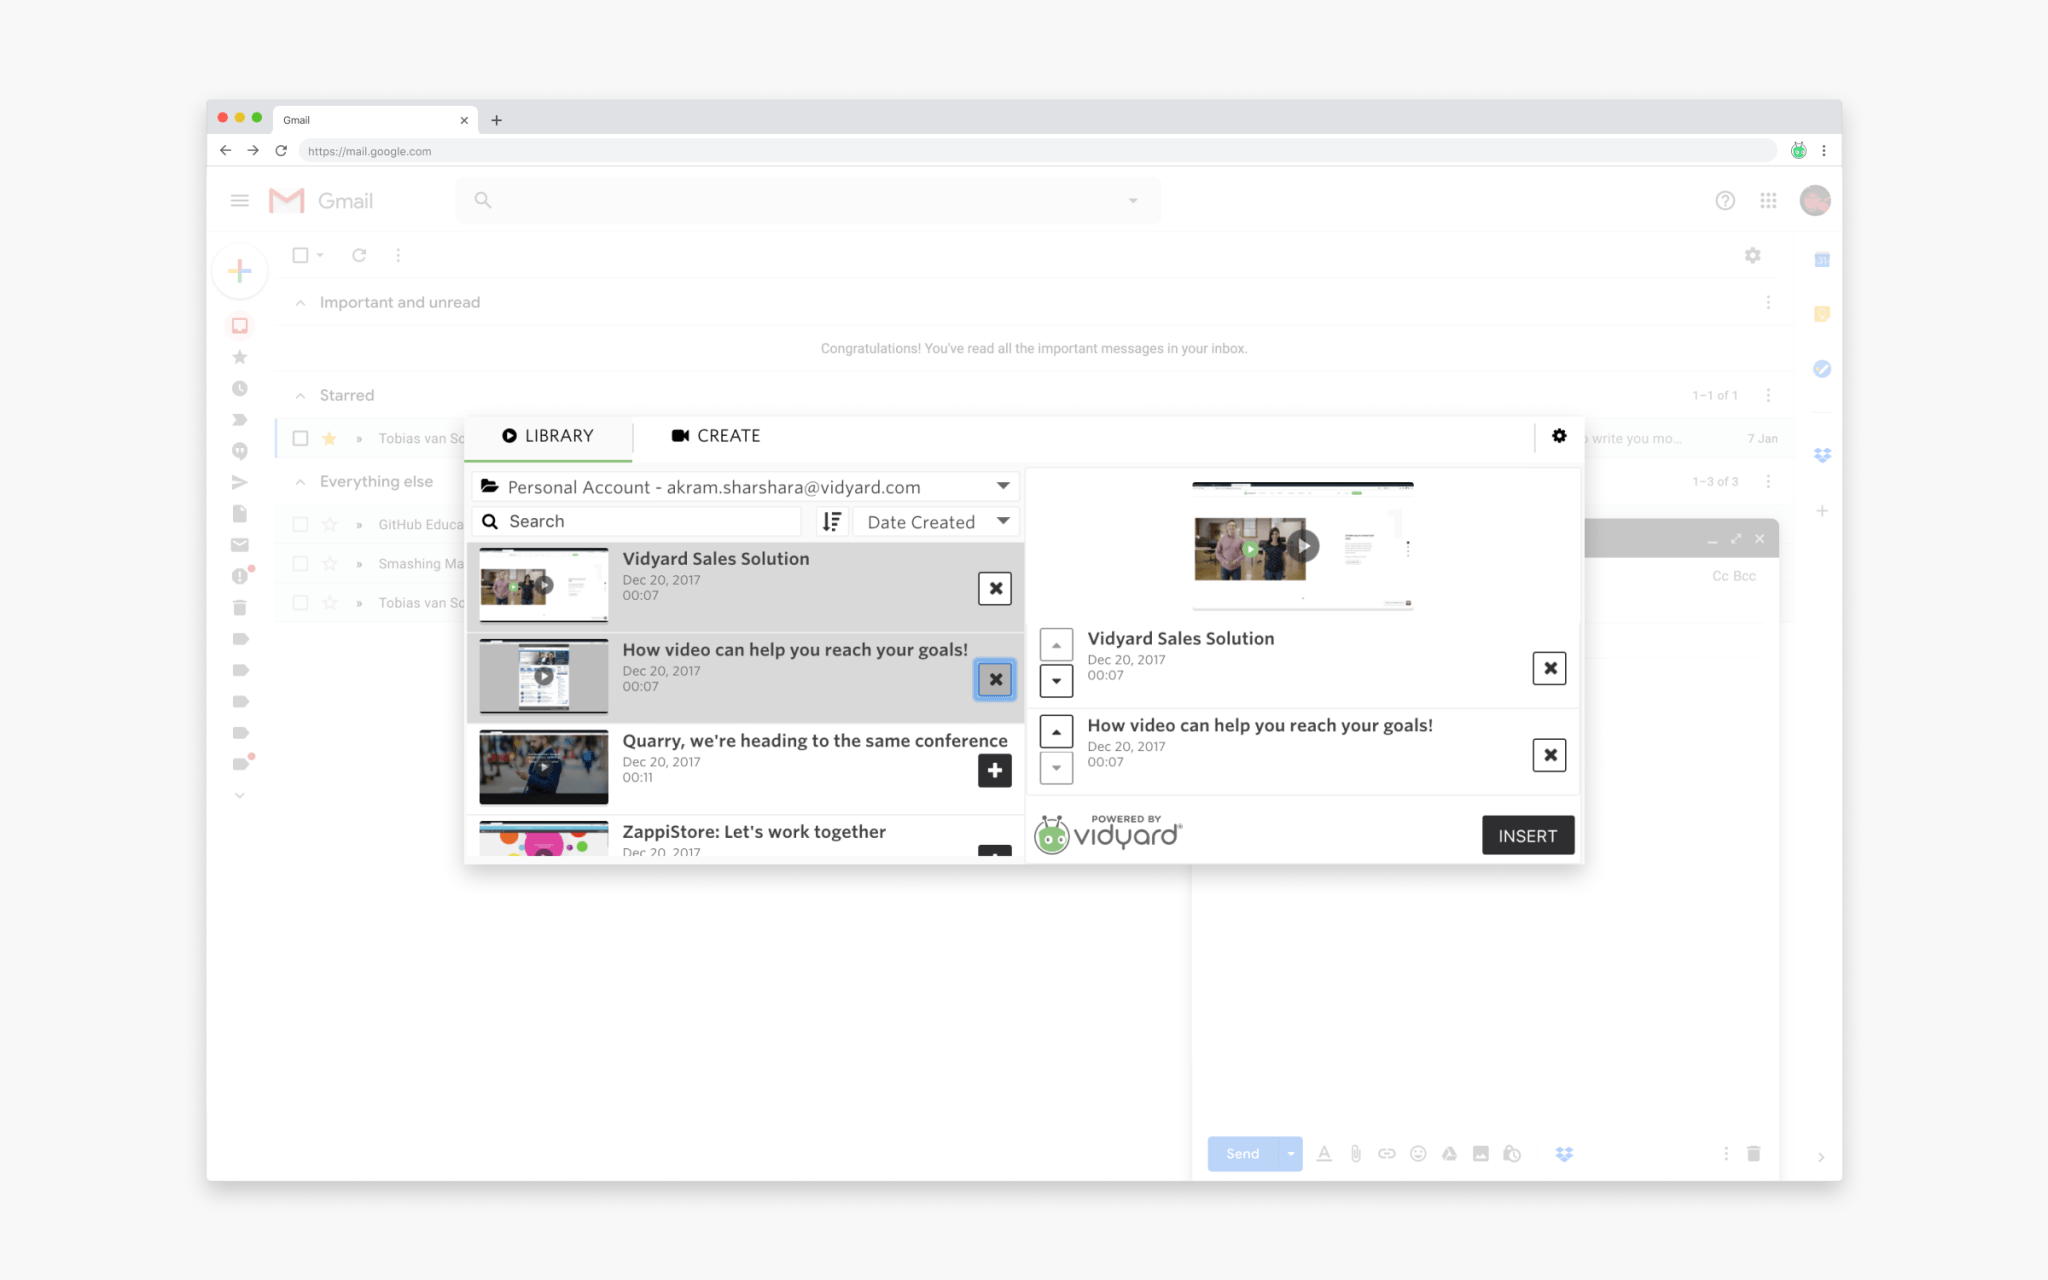This screenshot has width=2048, height=1280.
Task: Select Vidyard Sales Solution library thumbnail
Action: point(543,585)
